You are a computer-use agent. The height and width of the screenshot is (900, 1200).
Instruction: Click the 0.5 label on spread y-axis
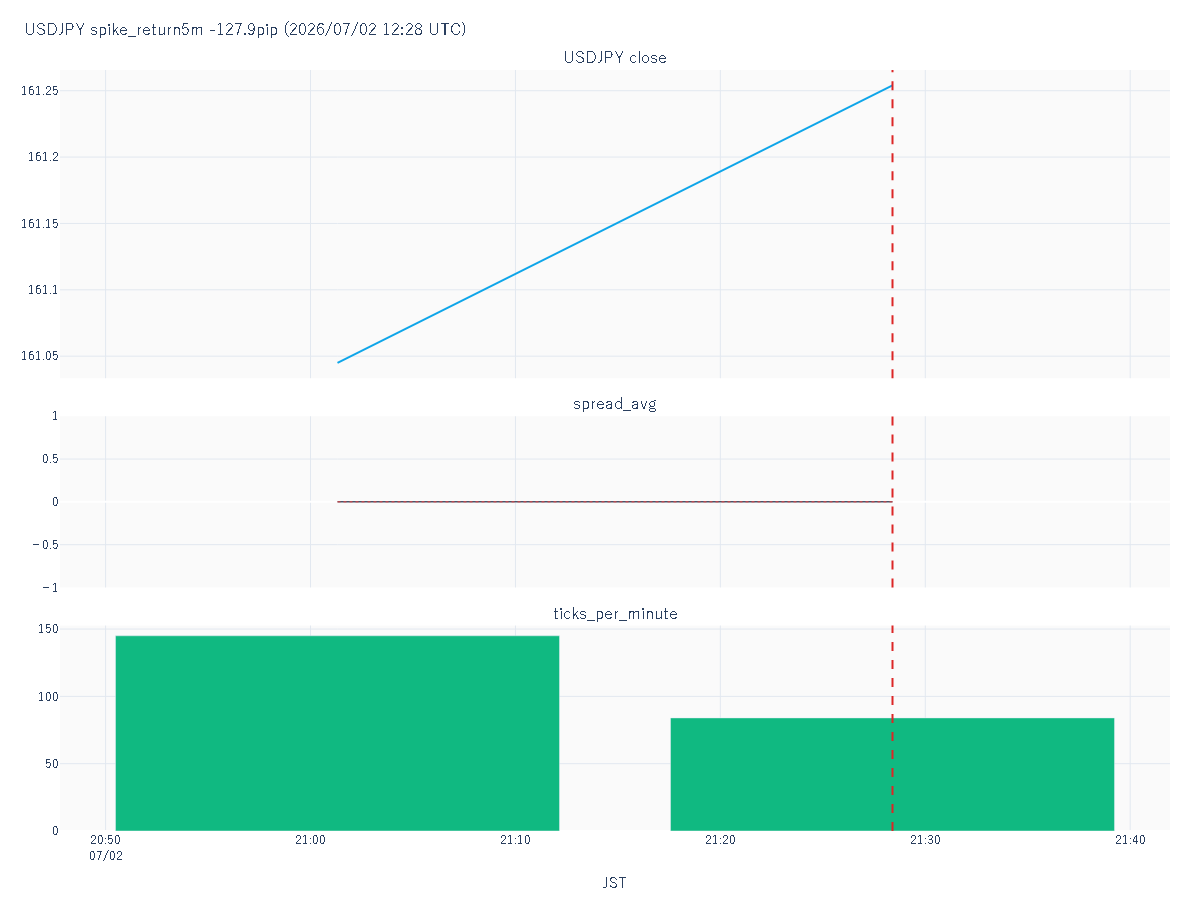pos(49,458)
